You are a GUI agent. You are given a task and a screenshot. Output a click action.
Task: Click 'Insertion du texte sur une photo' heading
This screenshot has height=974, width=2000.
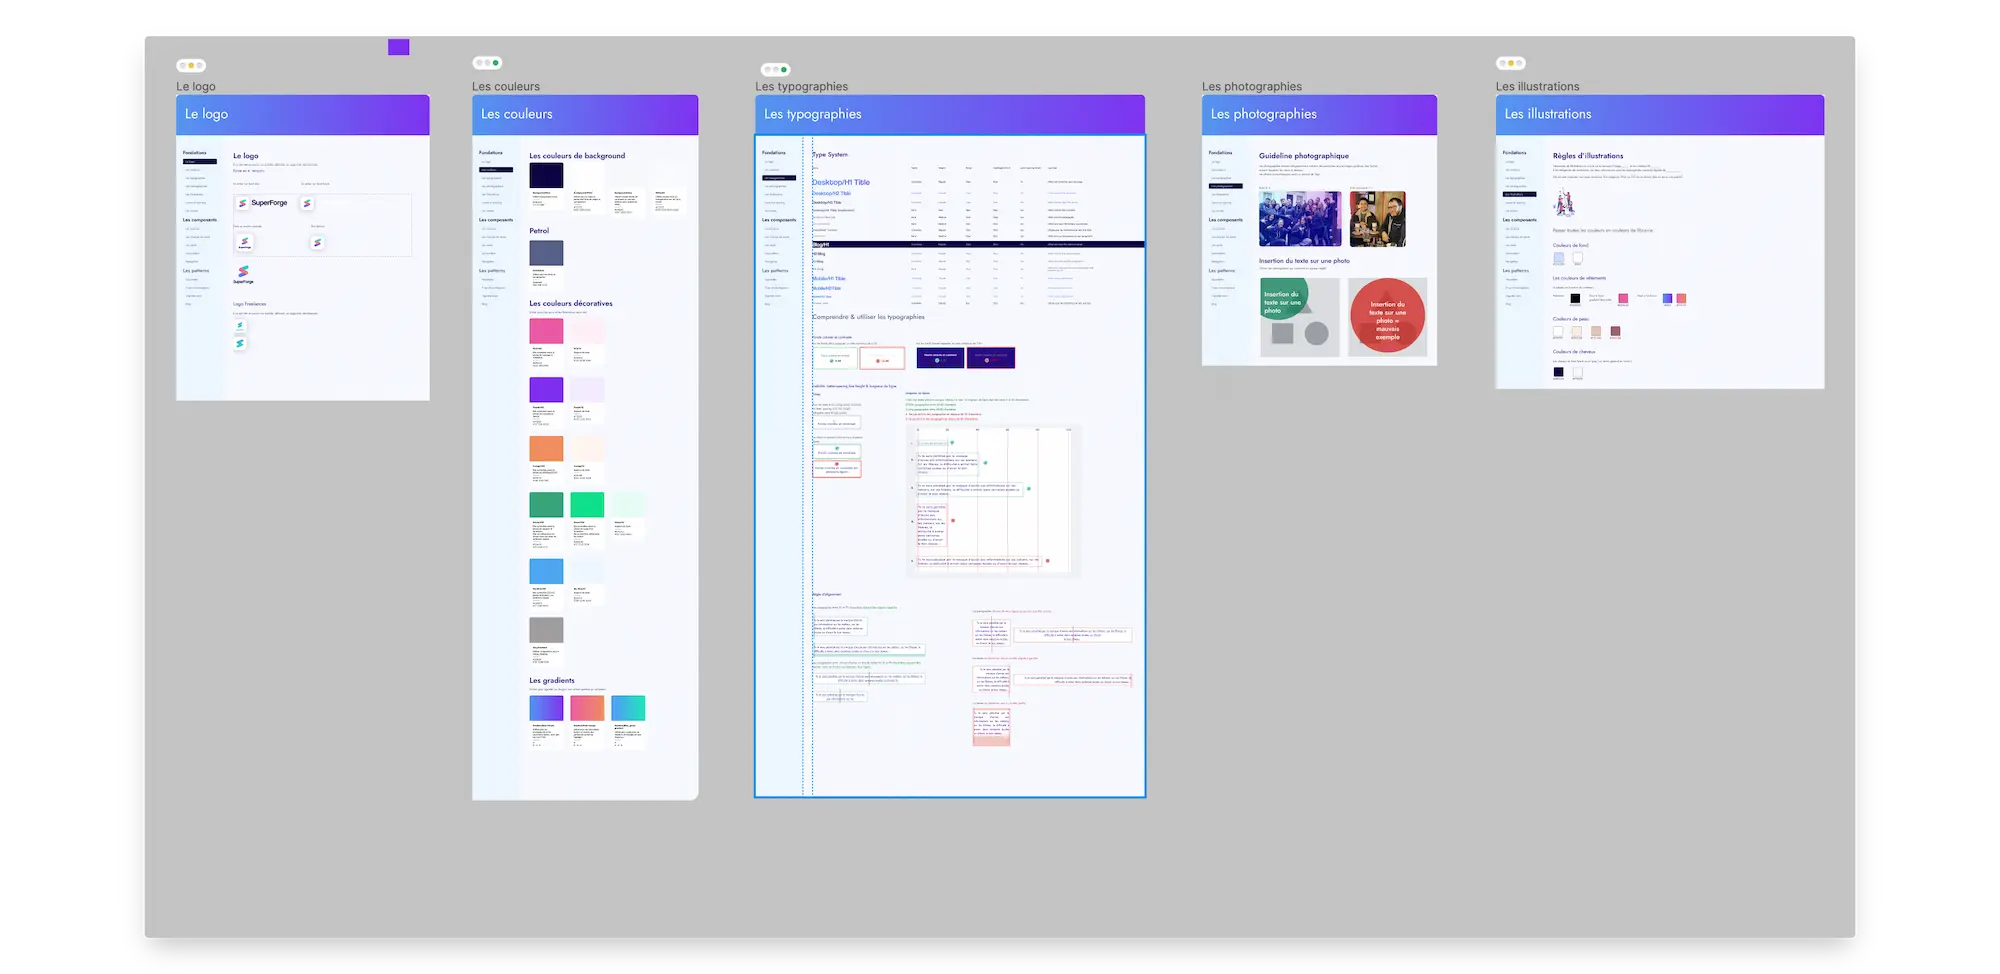pos(1304,261)
